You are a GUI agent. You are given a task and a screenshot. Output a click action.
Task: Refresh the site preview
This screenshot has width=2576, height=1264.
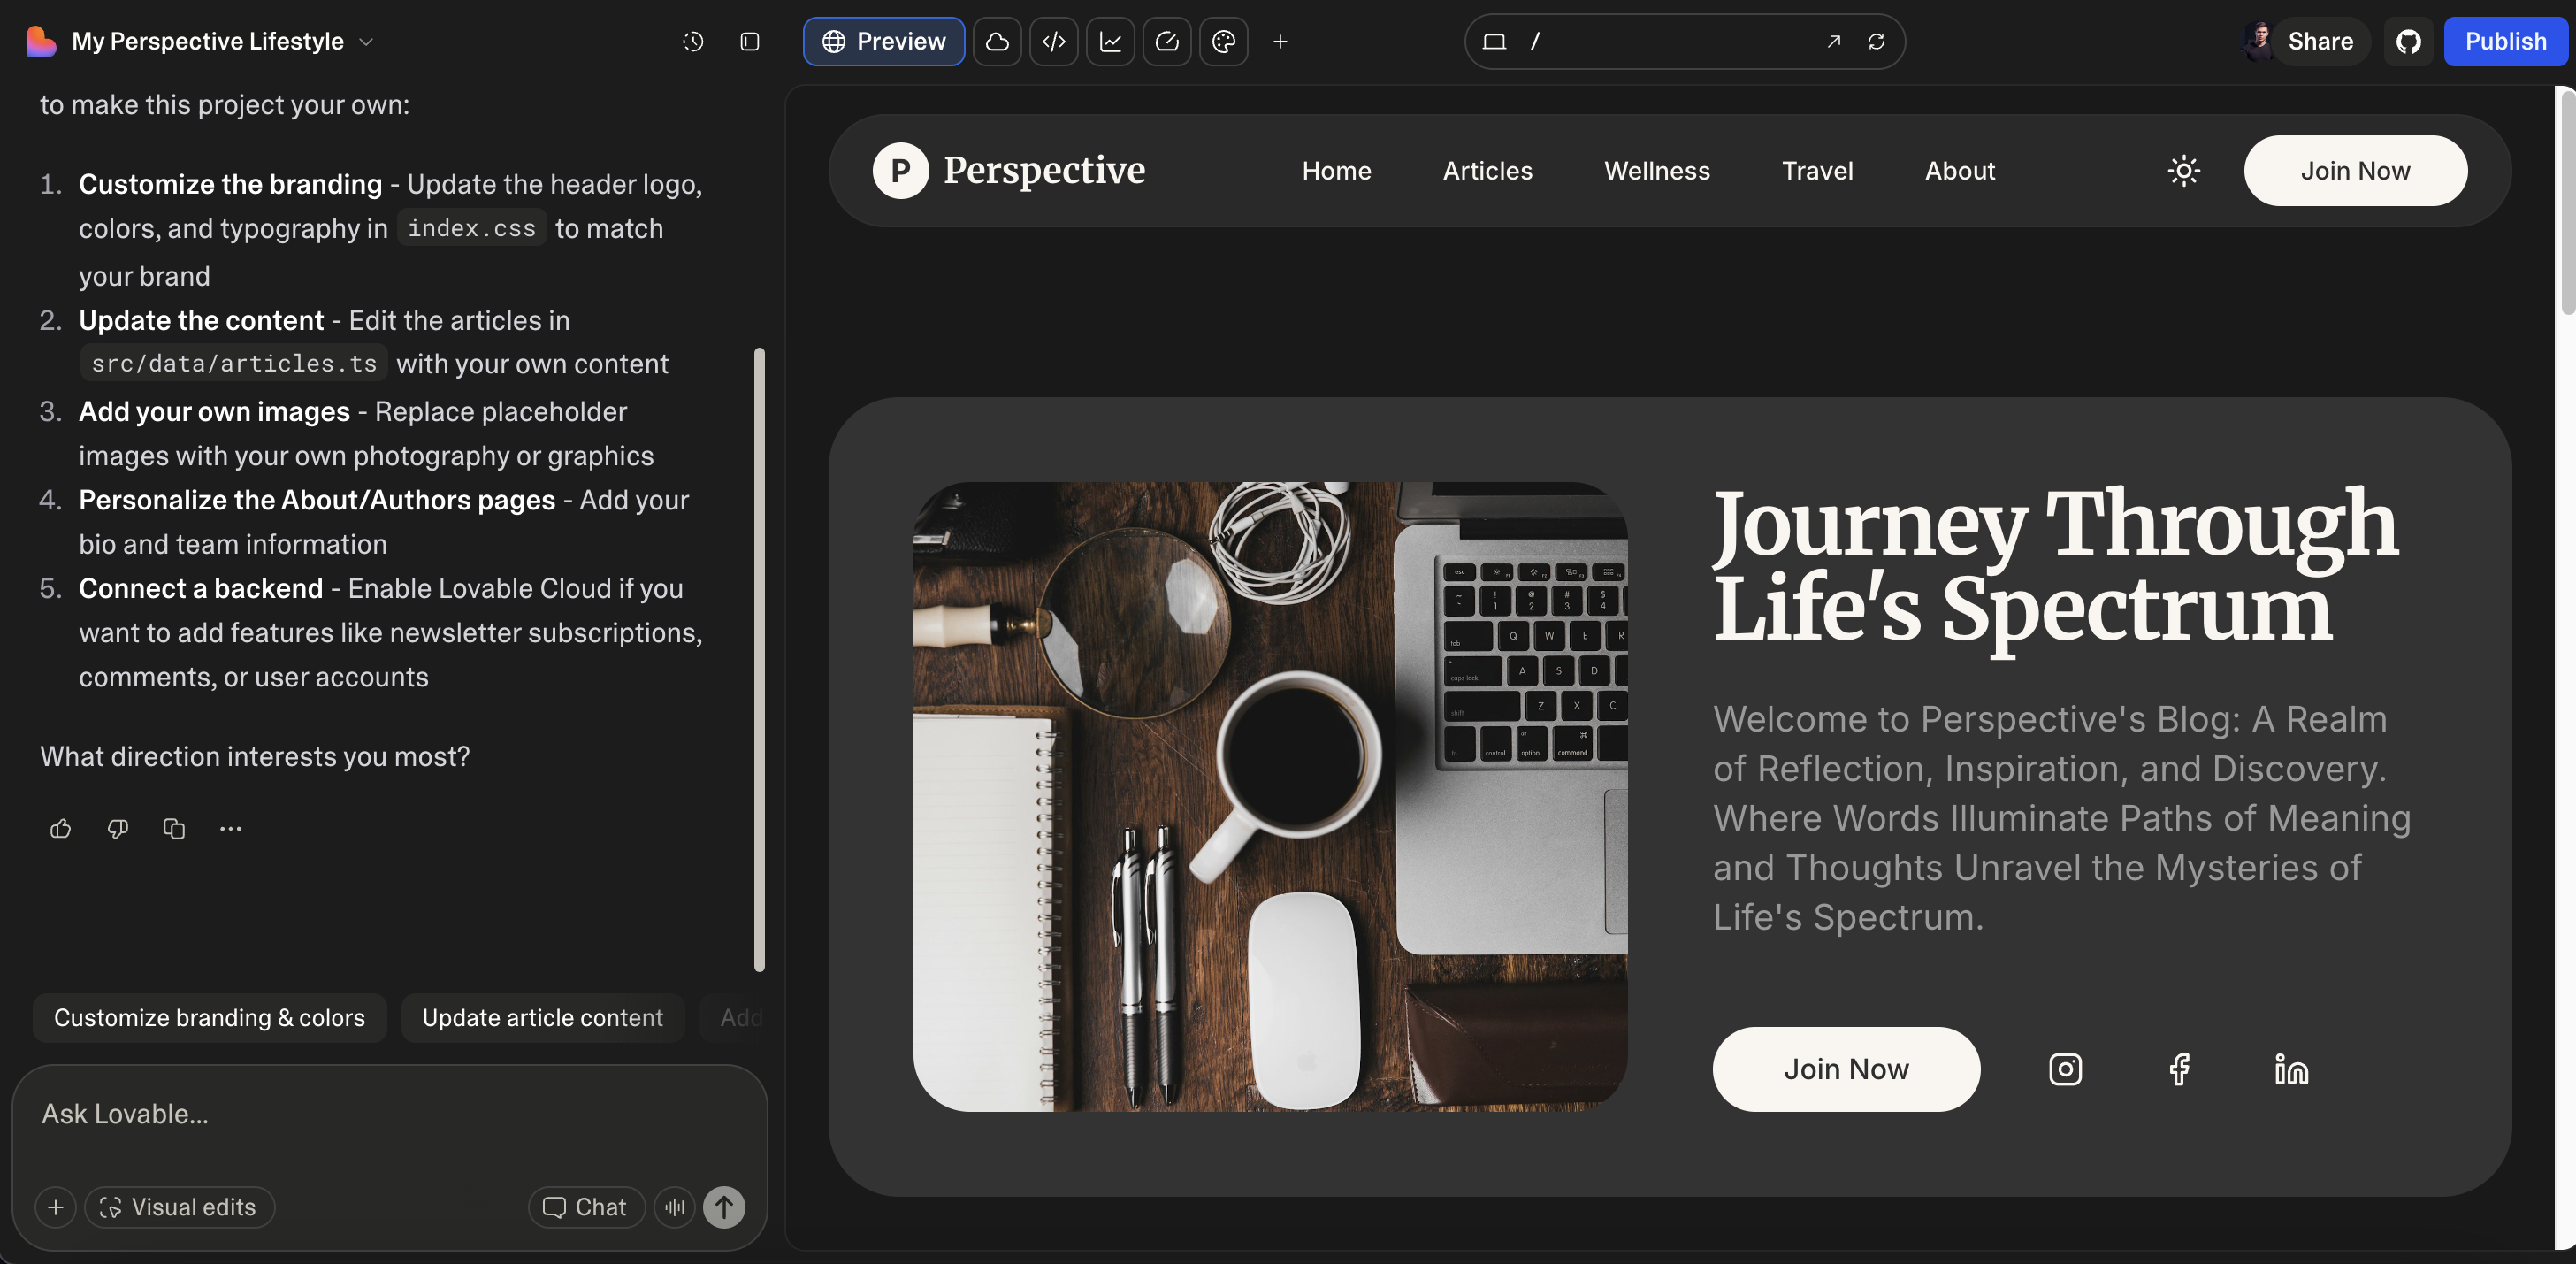[1877, 41]
